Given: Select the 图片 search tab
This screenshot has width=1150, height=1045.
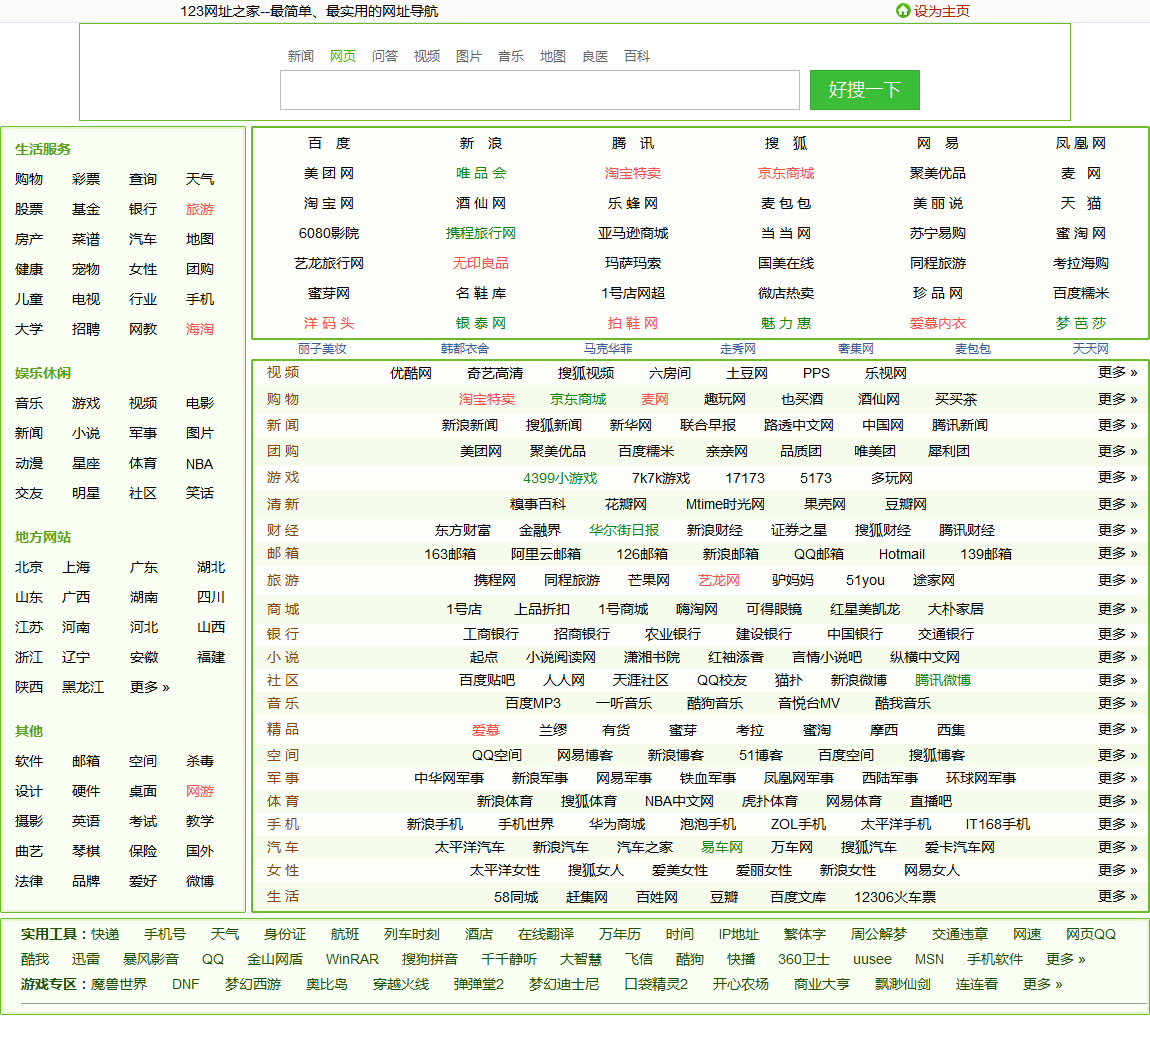Looking at the screenshot, I should 469,56.
